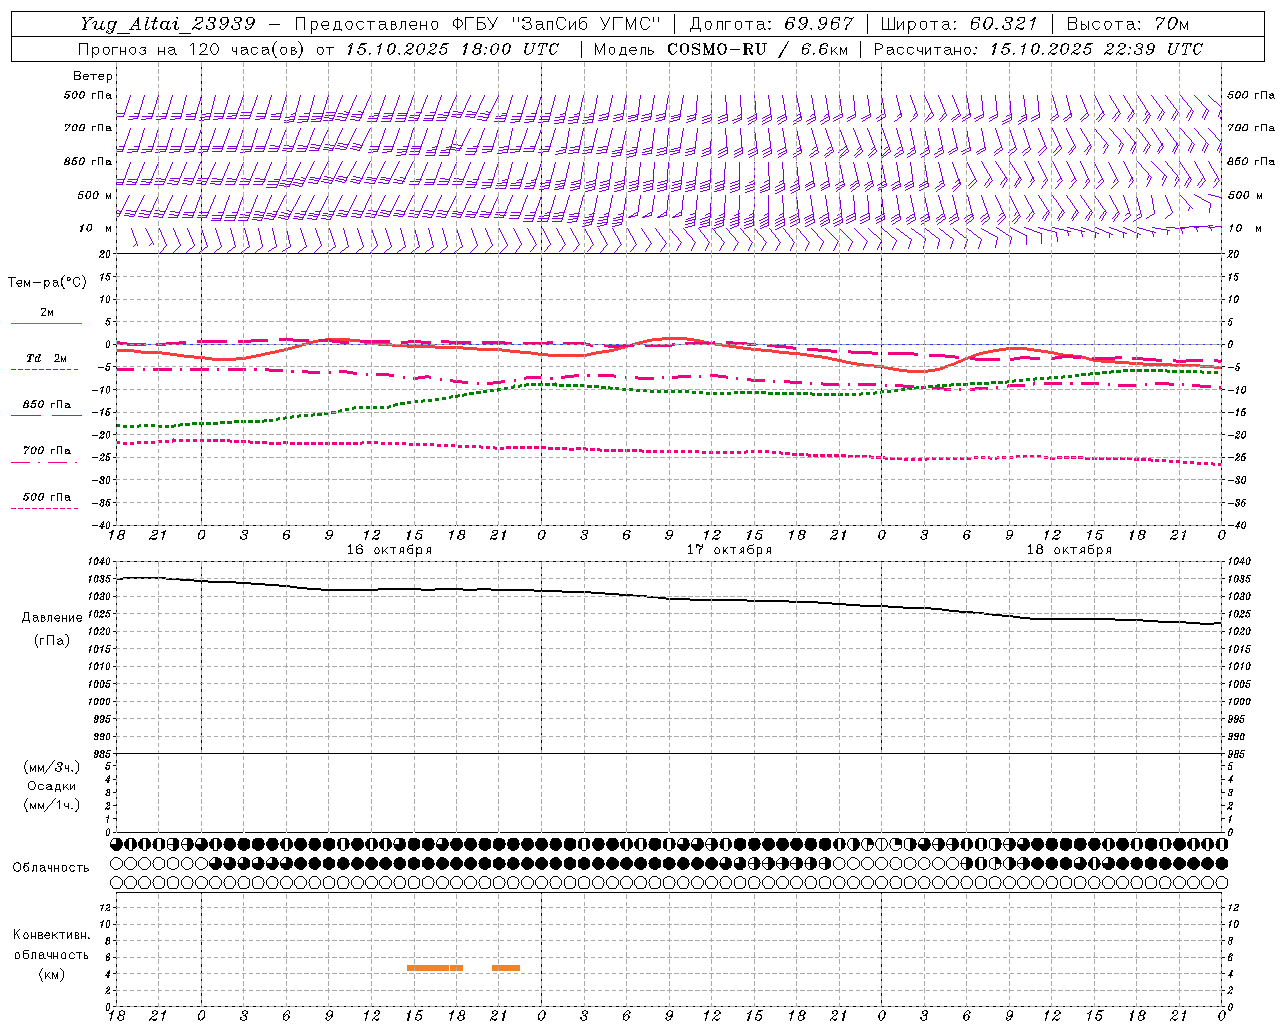Select the 17 октября date label
1280x1024 pixels.
[x=729, y=550]
